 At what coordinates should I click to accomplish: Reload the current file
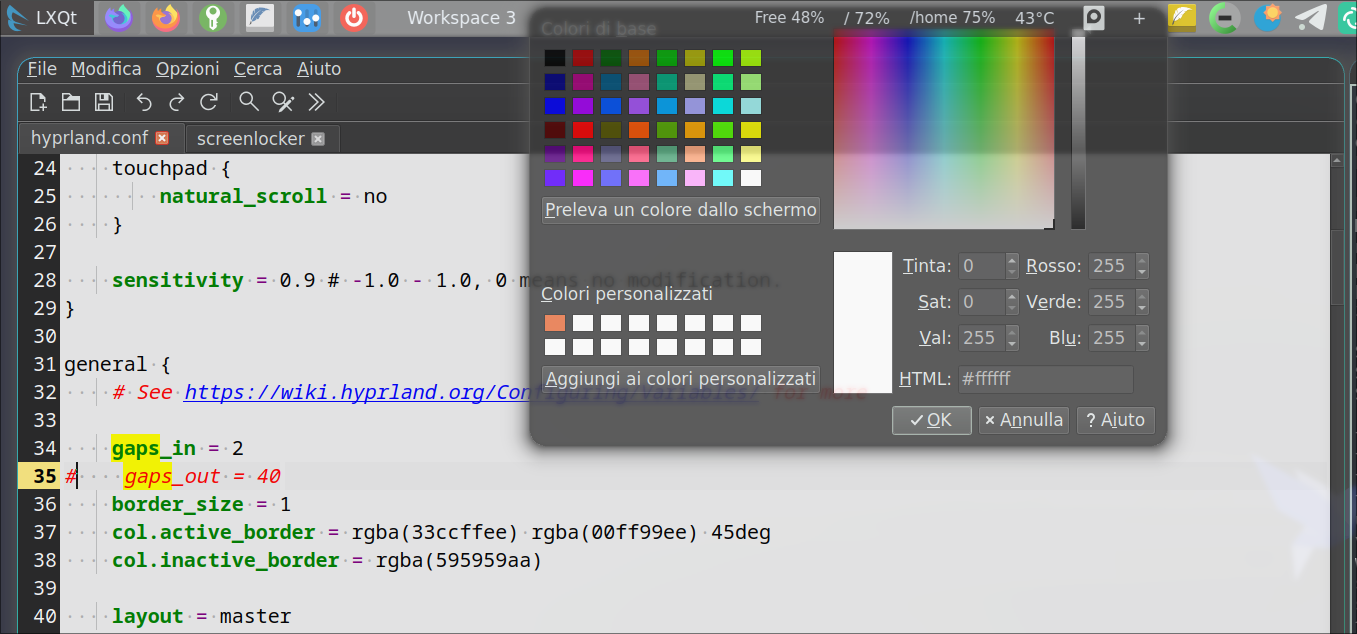coord(209,101)
